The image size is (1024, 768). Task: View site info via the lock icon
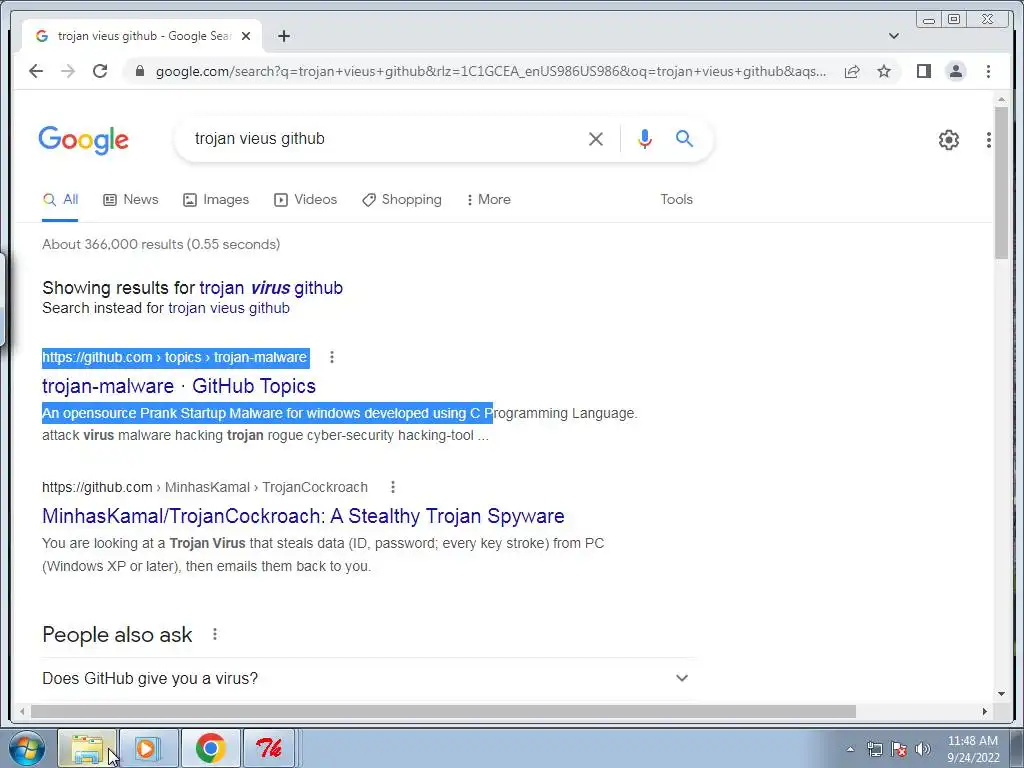point(139,71)
